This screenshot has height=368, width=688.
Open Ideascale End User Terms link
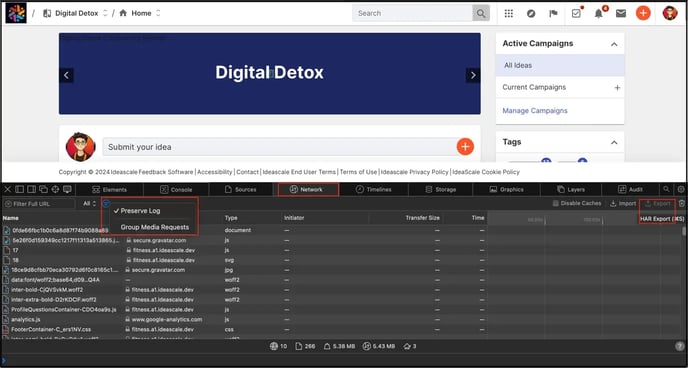(x=299, y=172)
